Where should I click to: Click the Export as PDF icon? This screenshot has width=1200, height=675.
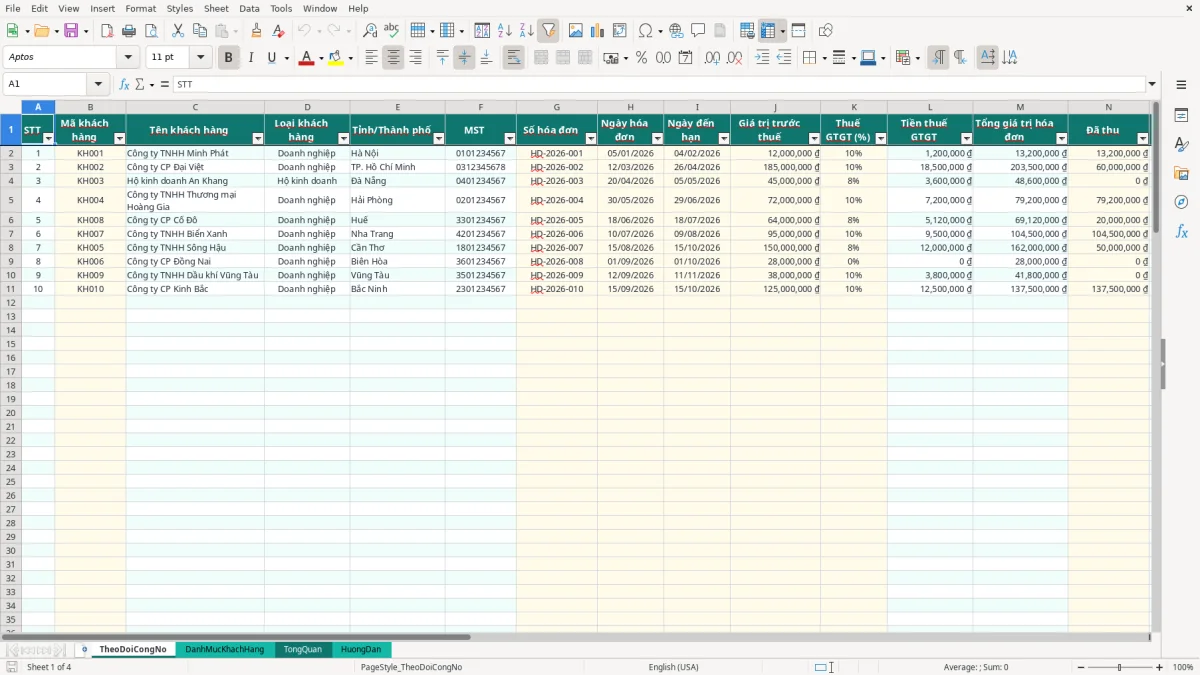(106, 31)
